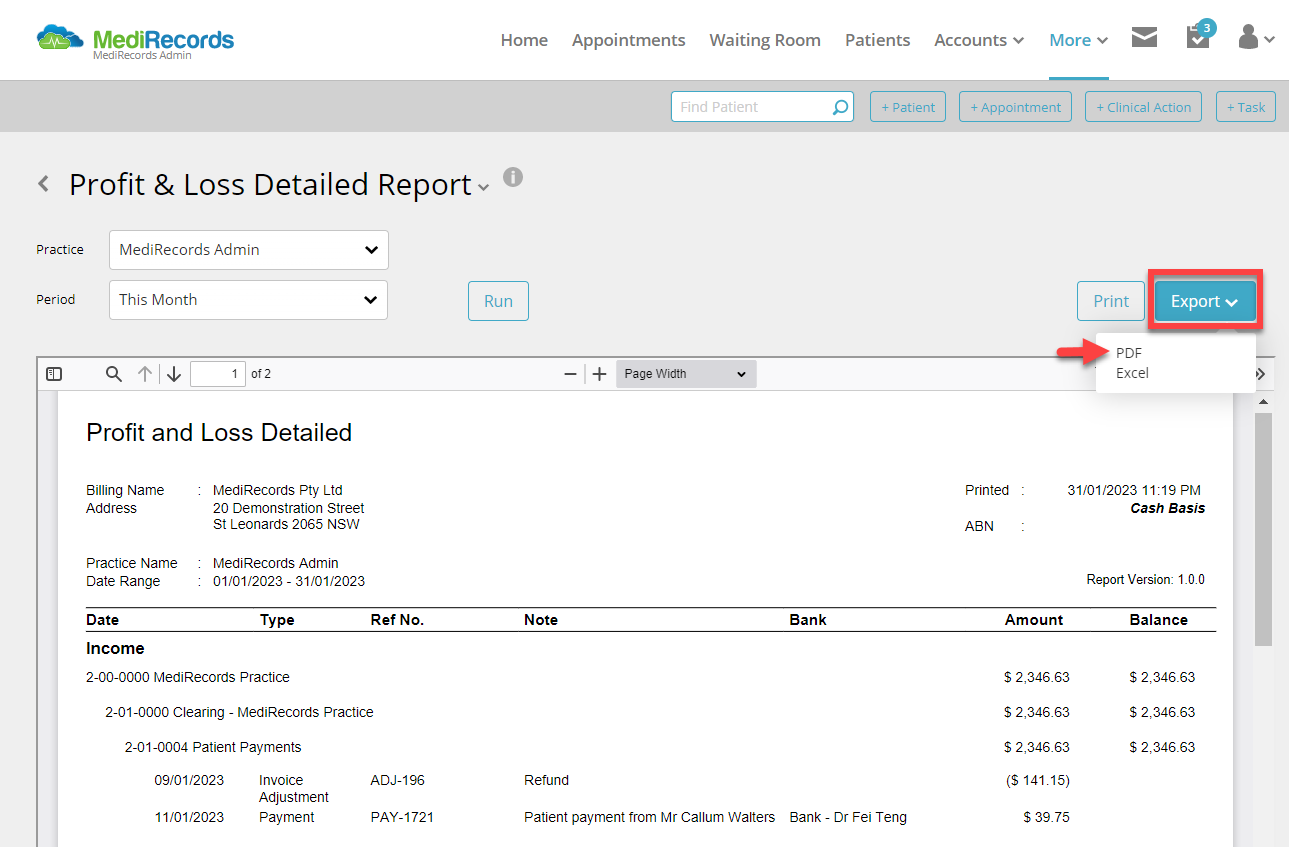
Task: Click the 09/01/2023 date cell
Action: point(189,780)
